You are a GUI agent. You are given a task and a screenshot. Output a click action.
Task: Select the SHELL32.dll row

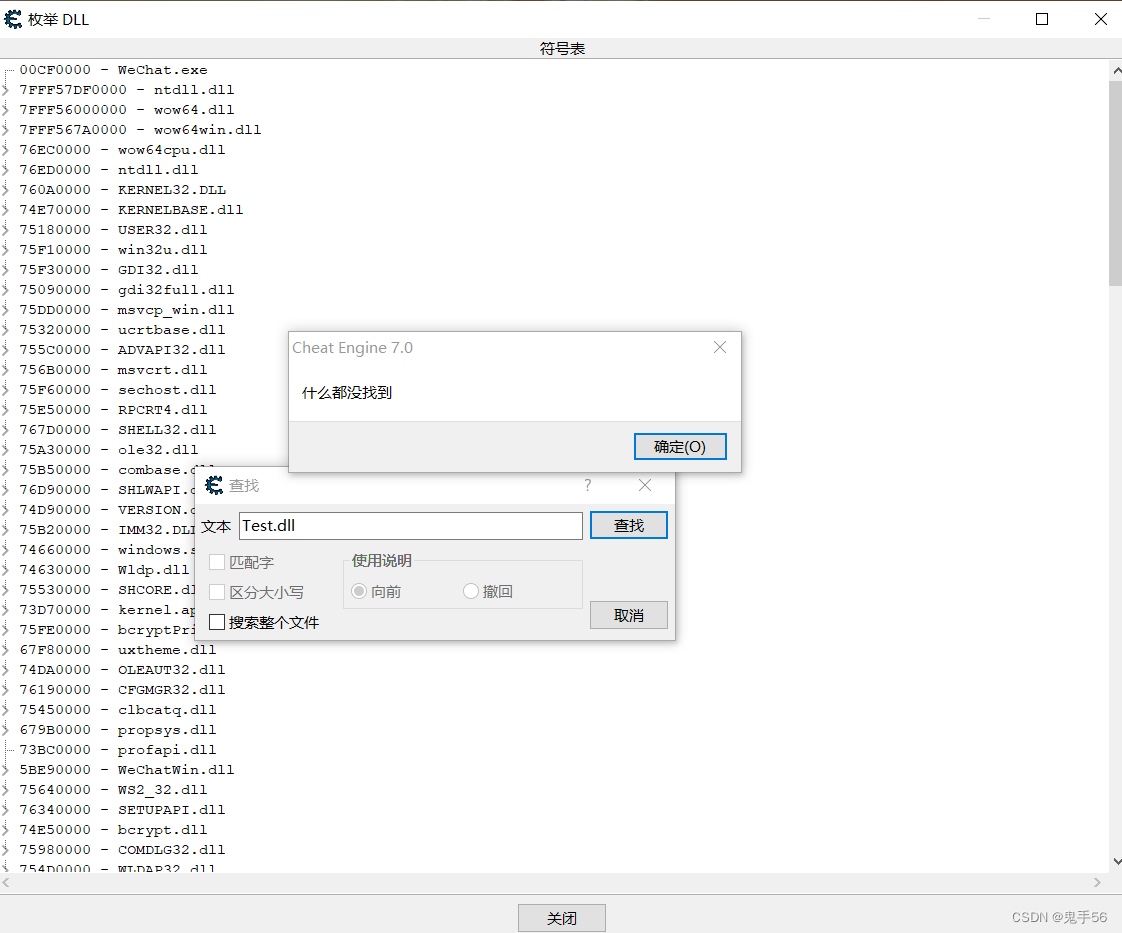tap(117, 430)
